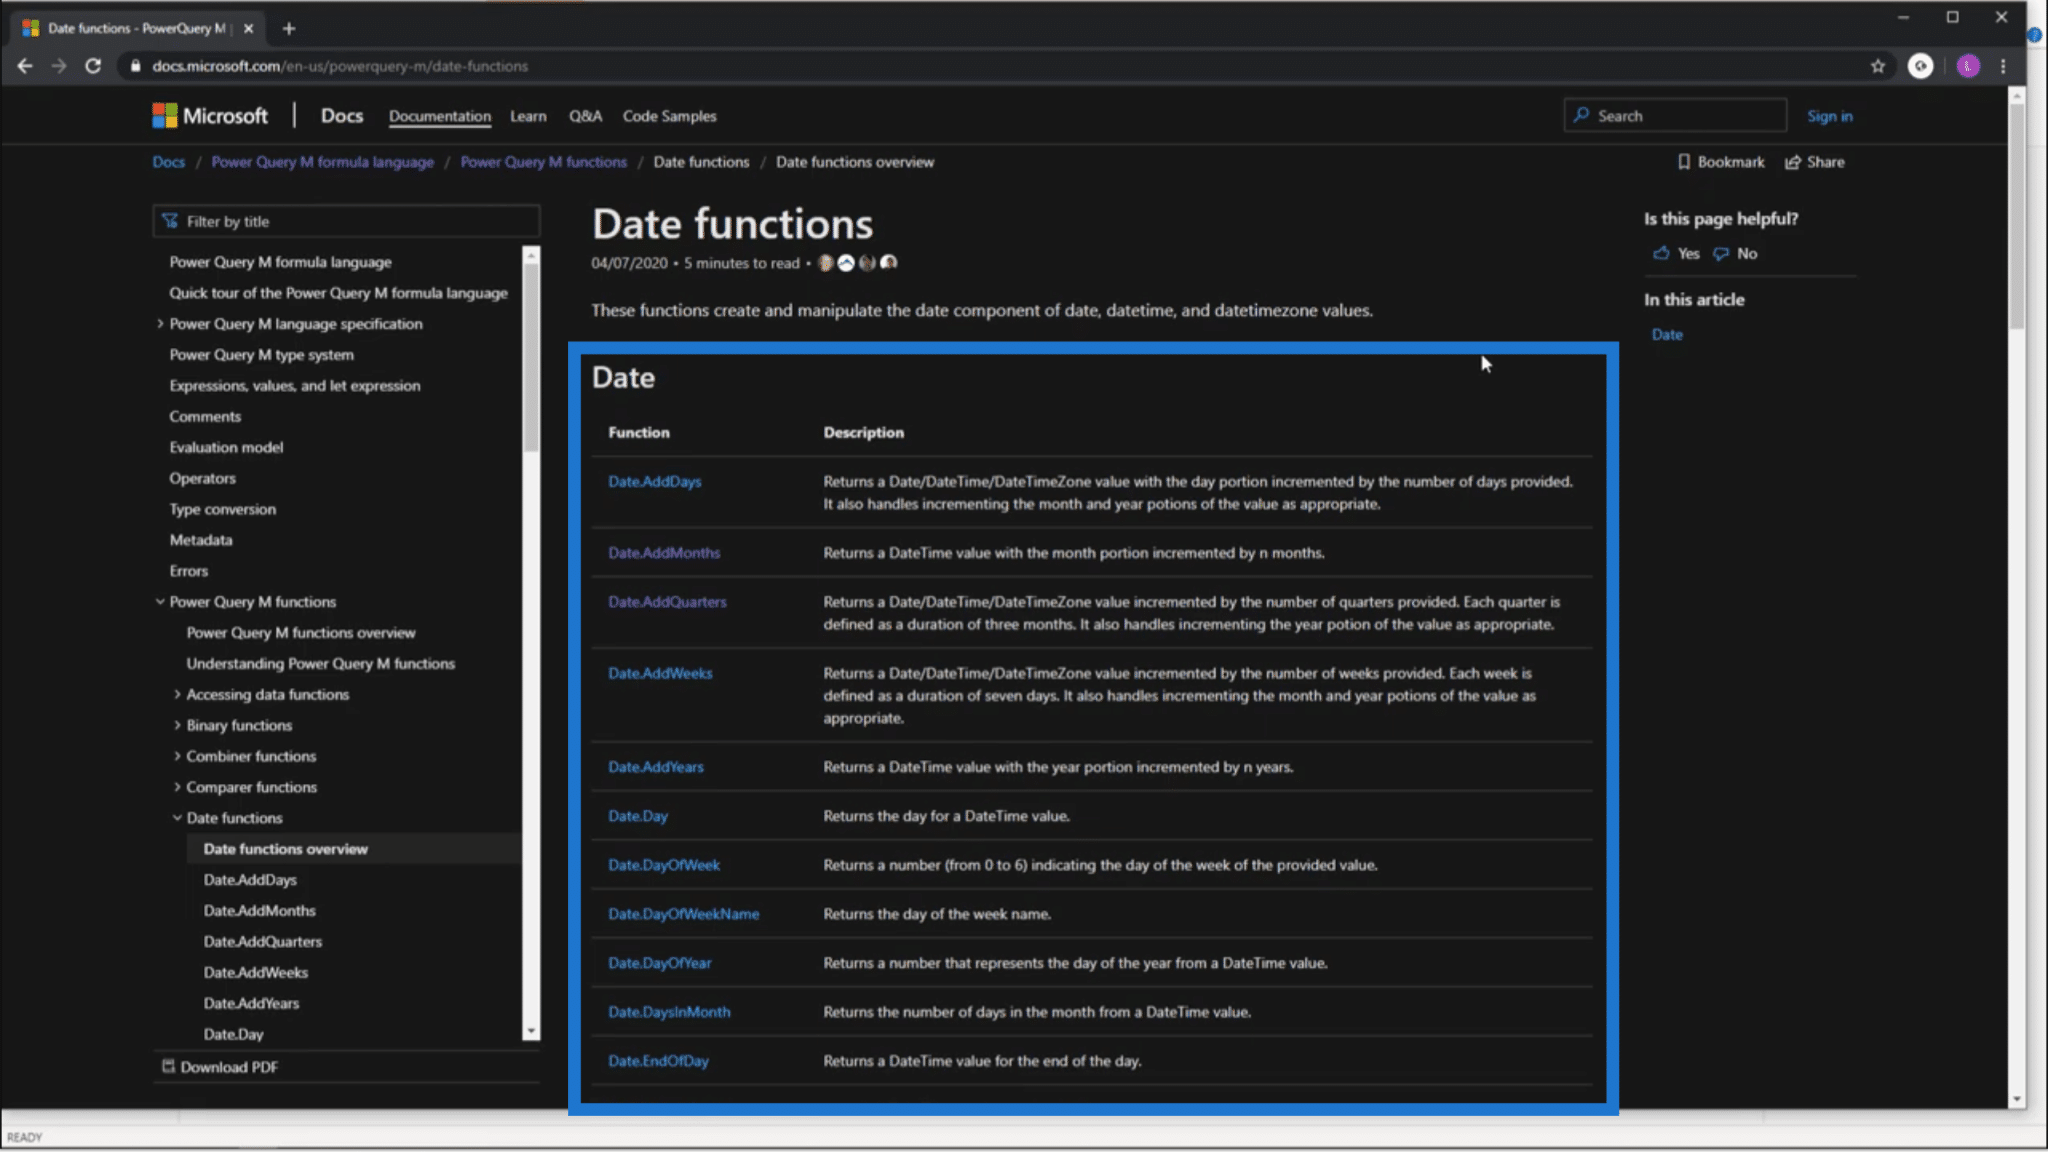
Task: Open the Date.AddYears link in table
Action: coord(655,767)
